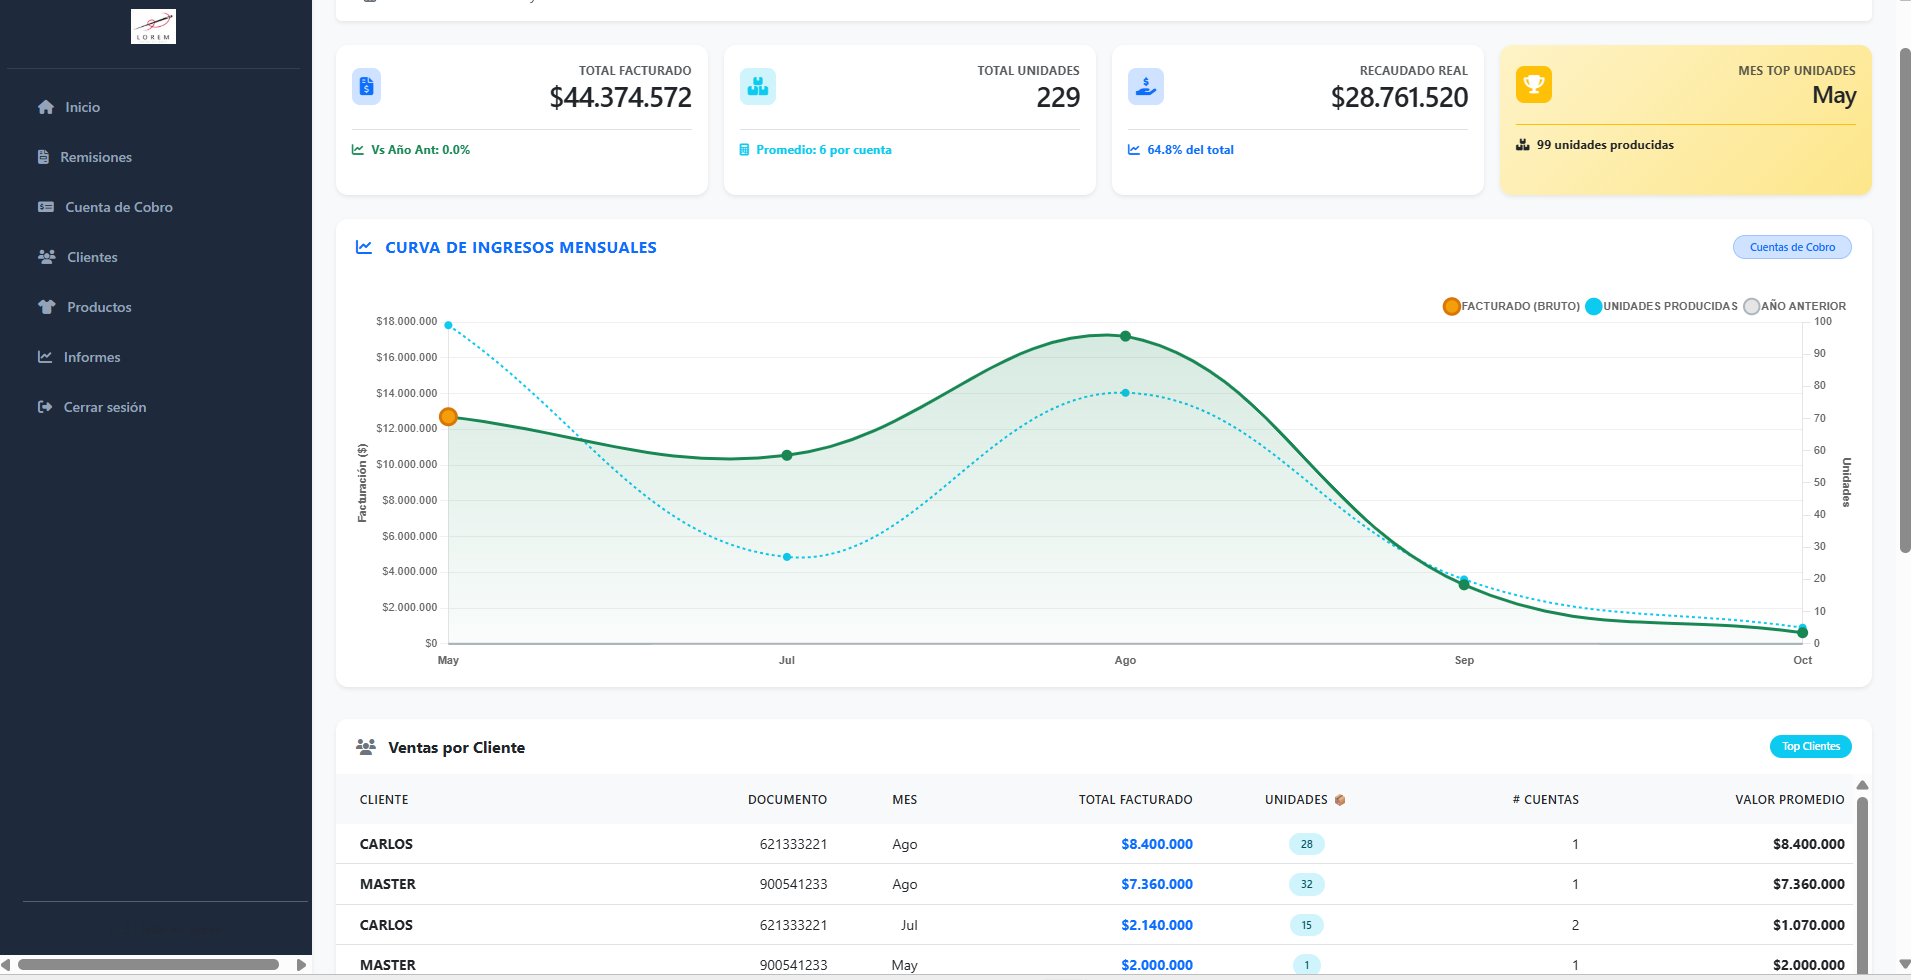Viewport: 1911px width, 980px height.
Task: Click the Top Clientes badge
Action: coord(1811,746)
